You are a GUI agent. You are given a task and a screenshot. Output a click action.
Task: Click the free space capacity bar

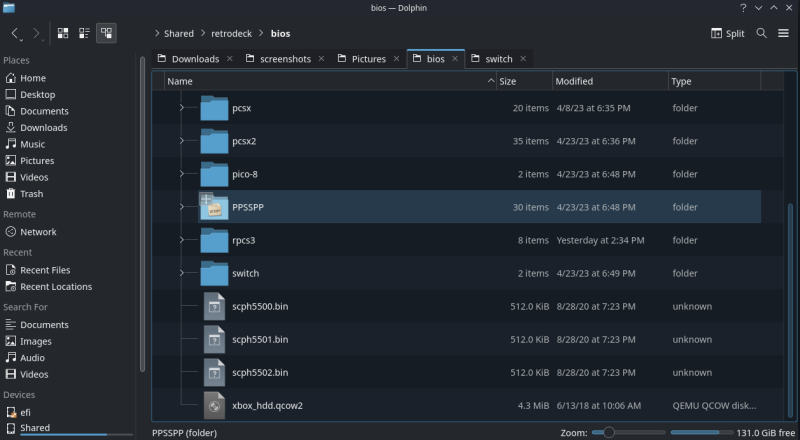pyautogui.click(x=702, y=432)
